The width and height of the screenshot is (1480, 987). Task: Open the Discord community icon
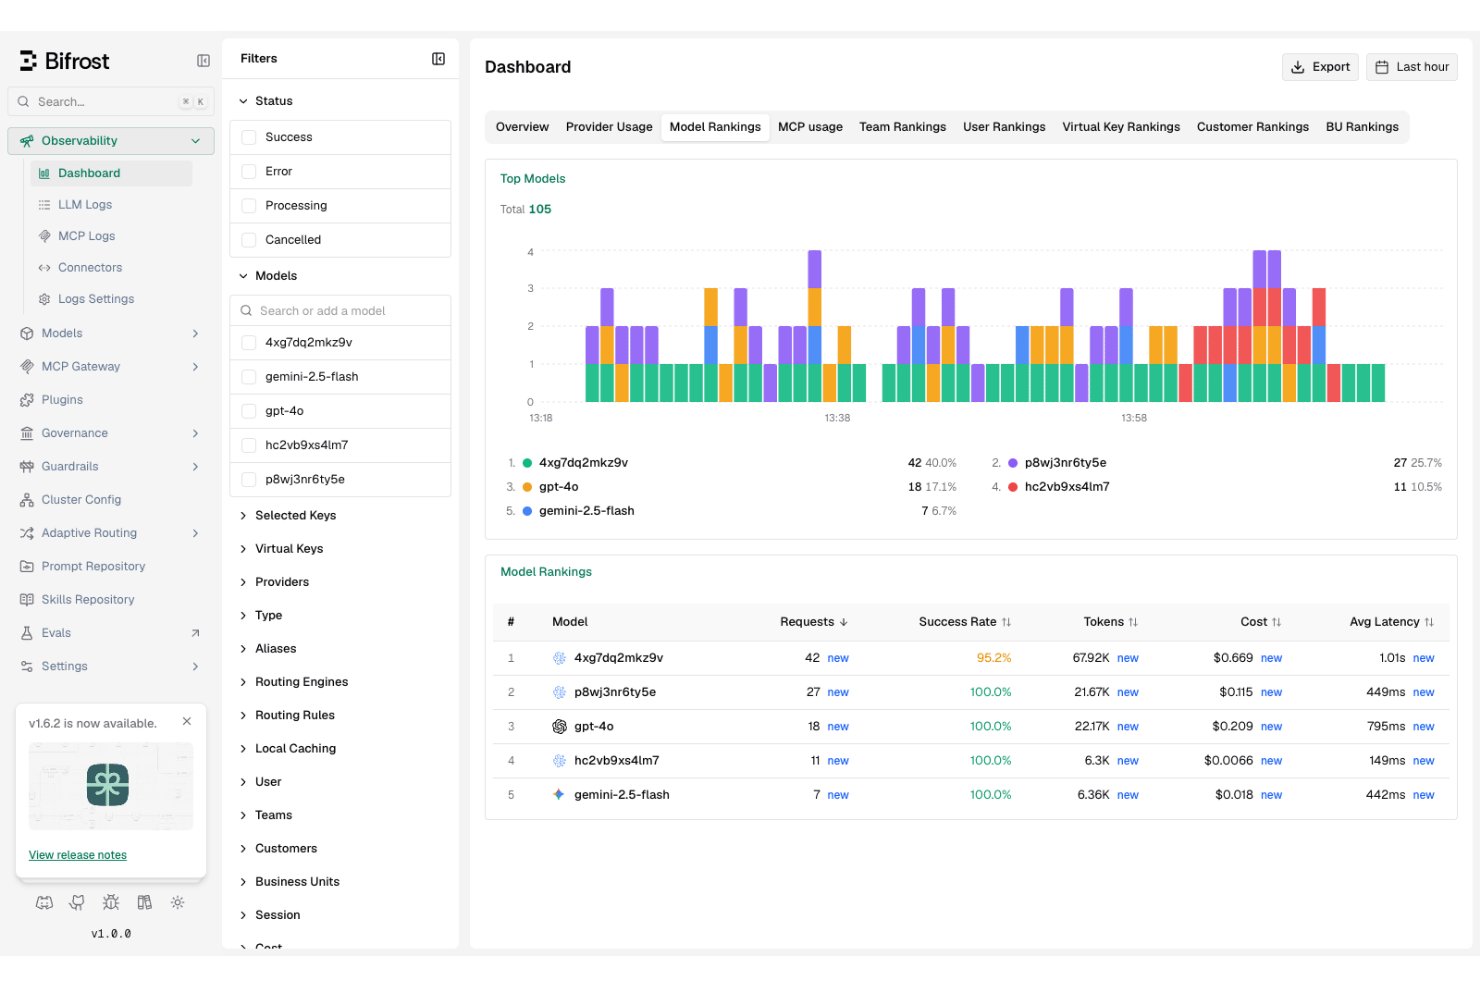click(44, 902)
